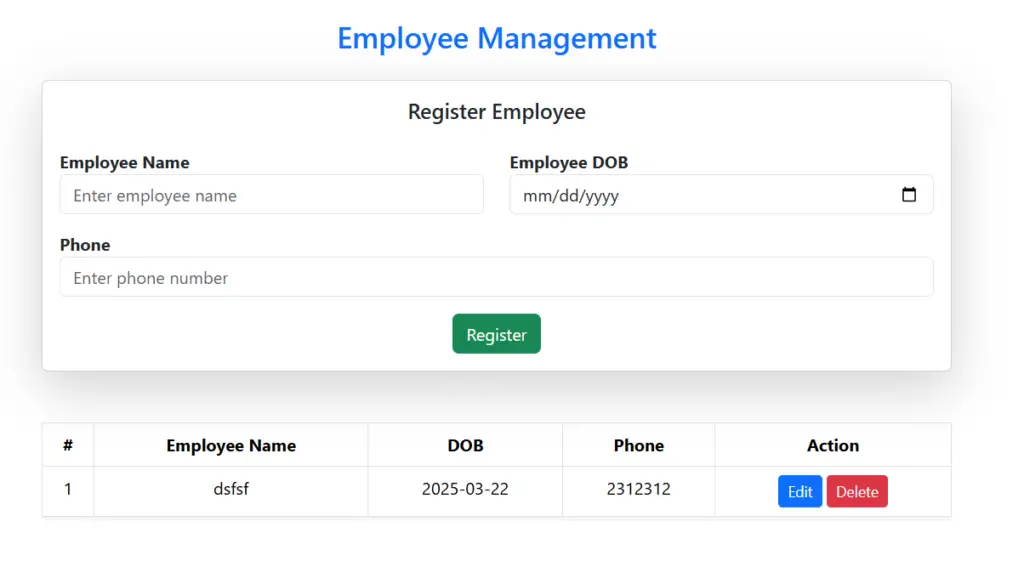The image size is (1024, 561).
Task: Click the Employee Name input field
Action: [x=271, y=195]
